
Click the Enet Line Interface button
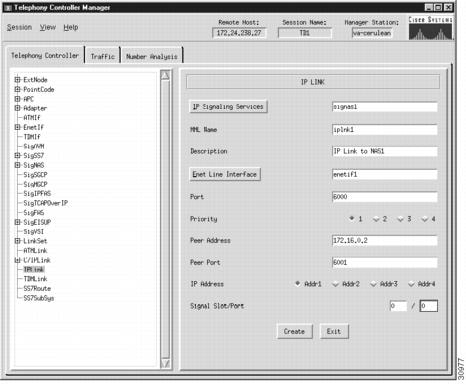225,174
